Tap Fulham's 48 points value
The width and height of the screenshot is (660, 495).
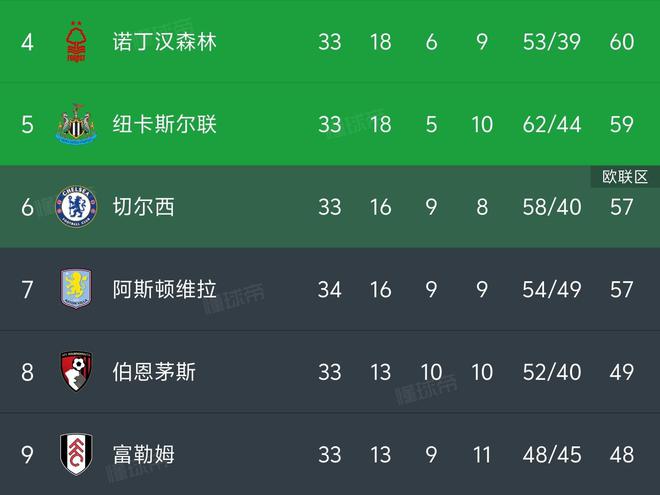(621, 454)
